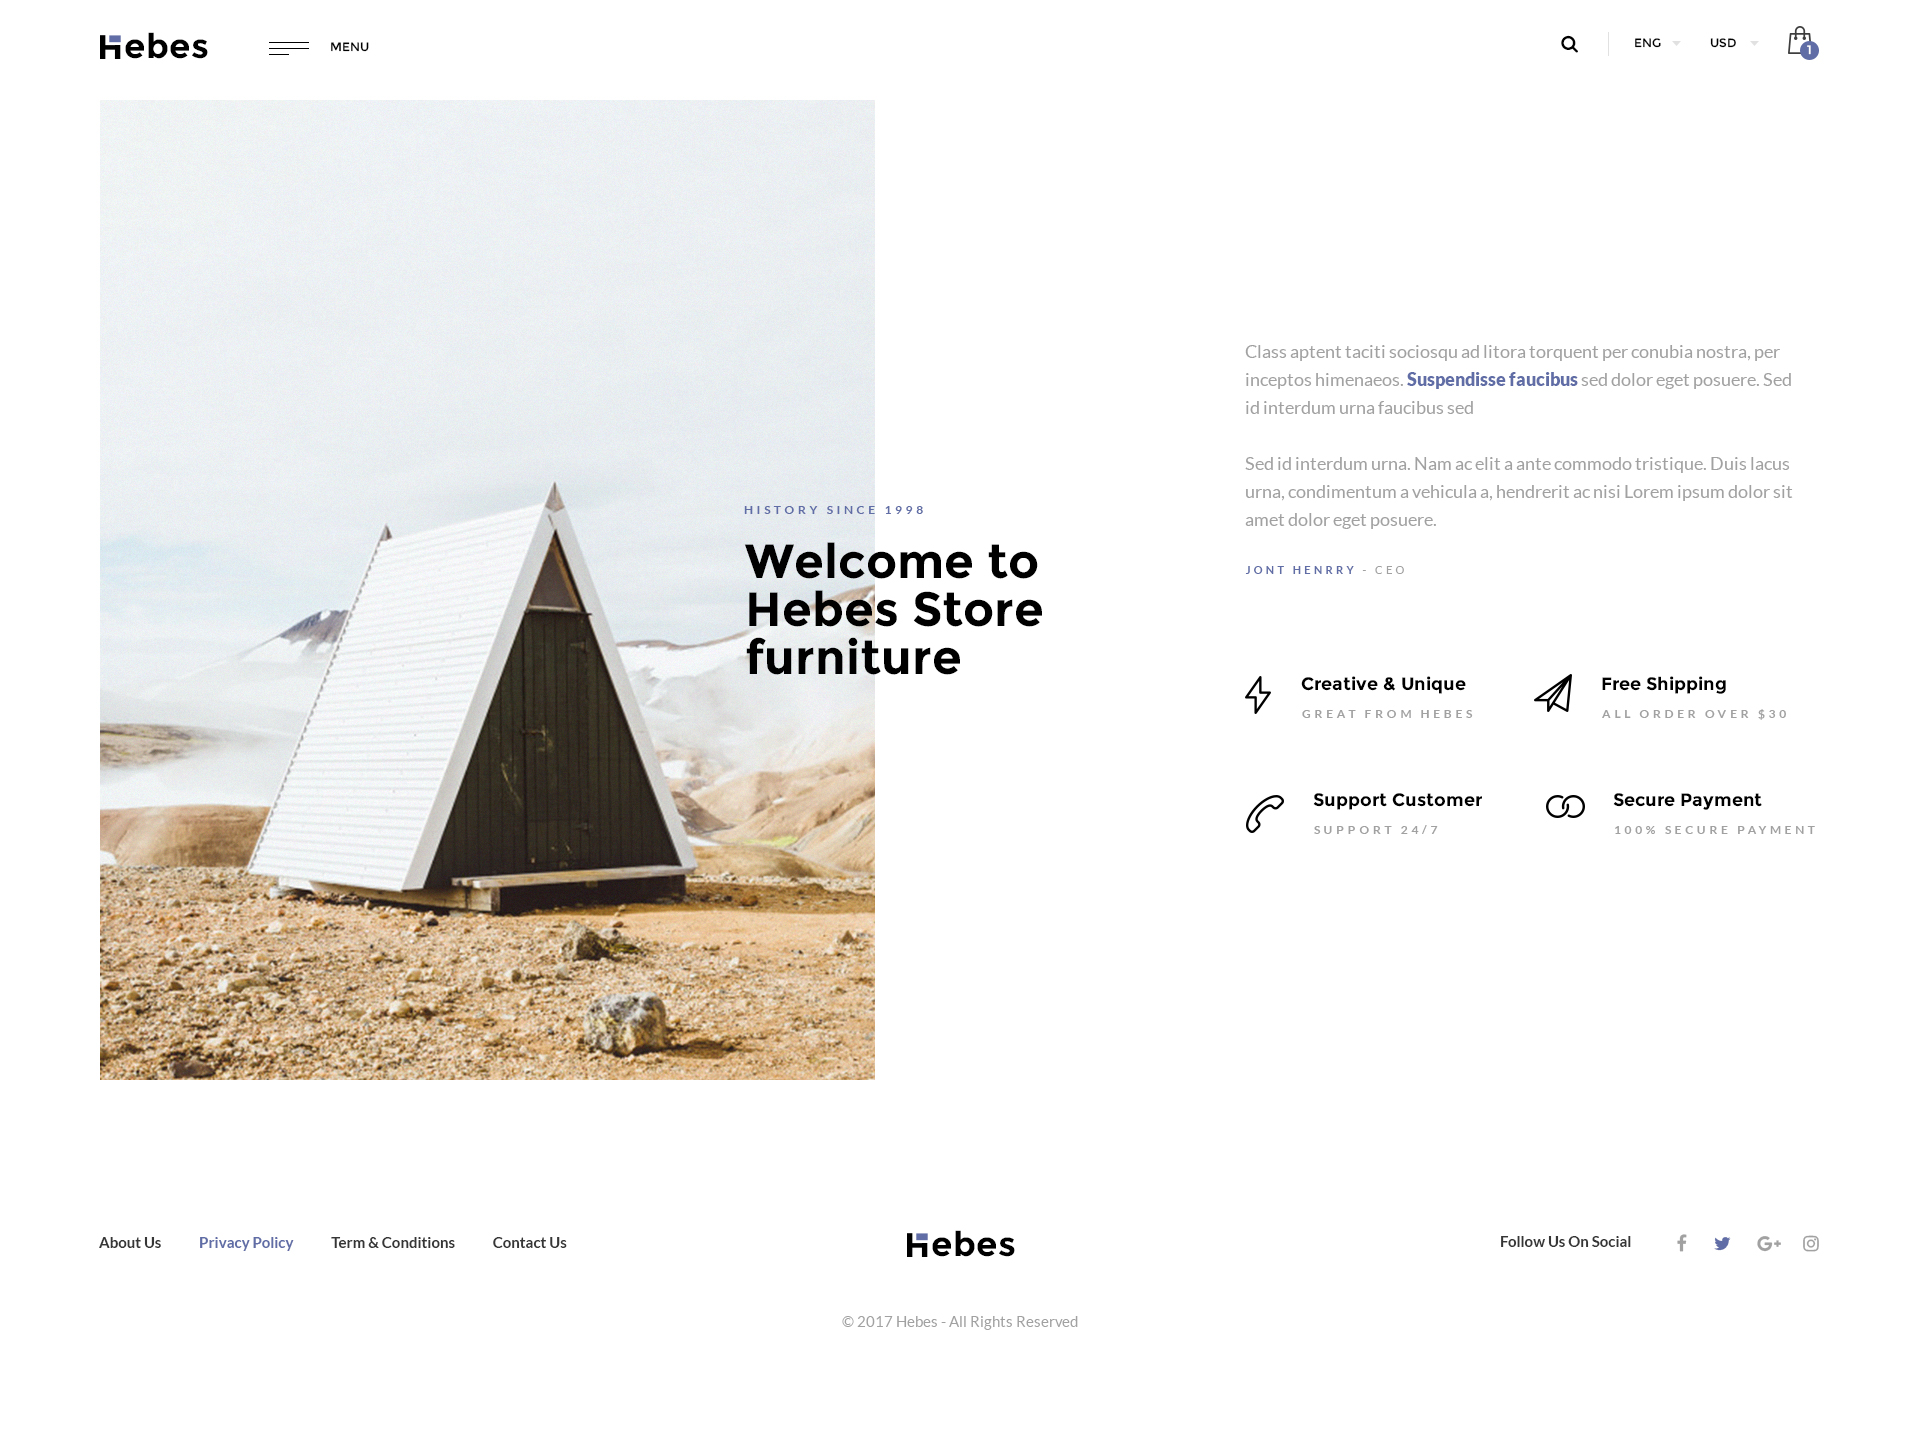The width and height of the screenshot is (1920, 1447).
Task: Visit the Twitter social icon
Action: pyautogui.click(x=1722, y=1244)
